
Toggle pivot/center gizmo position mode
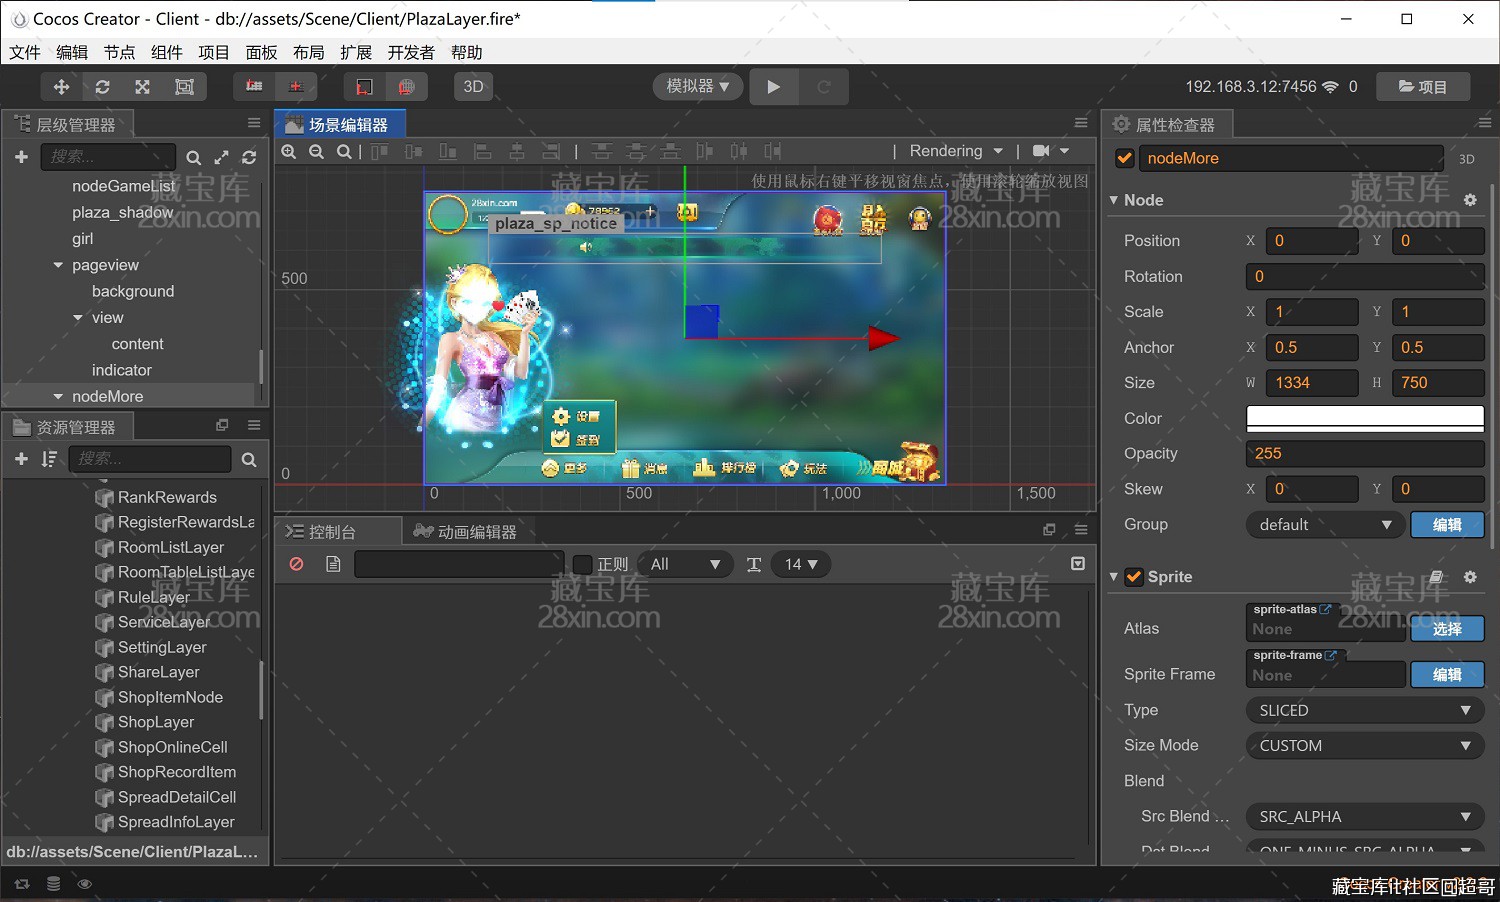[x=254, y=87]
